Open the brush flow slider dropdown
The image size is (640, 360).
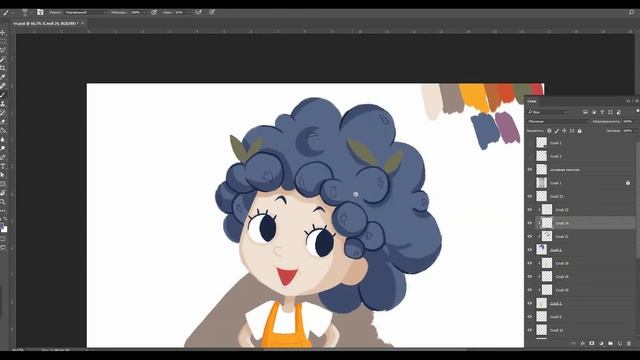point(189,13)
